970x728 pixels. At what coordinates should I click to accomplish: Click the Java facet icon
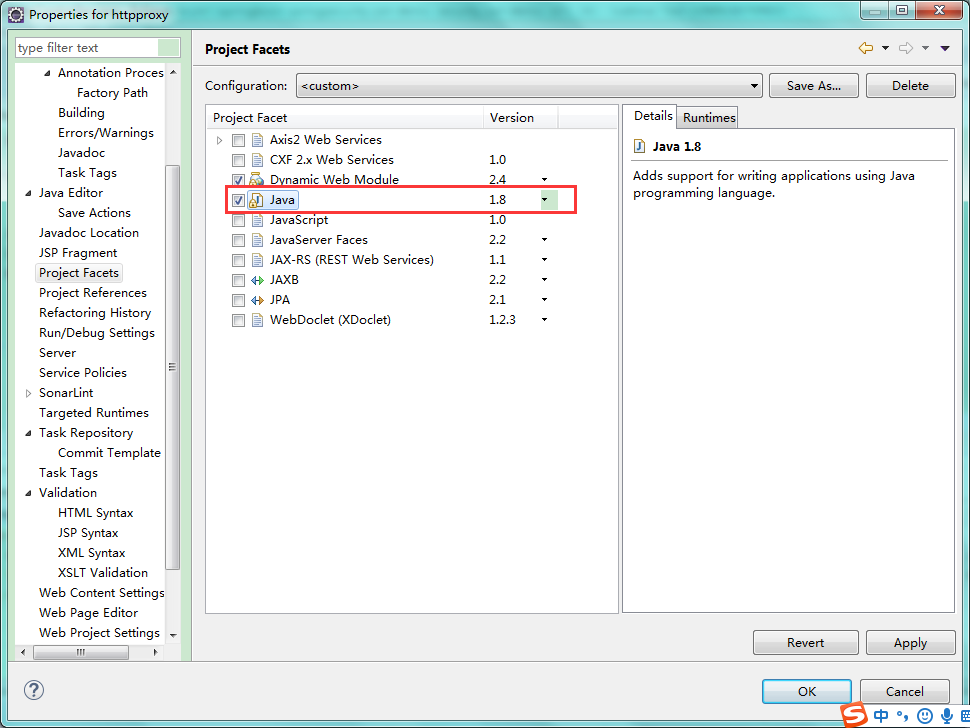(x=256, y=200)
